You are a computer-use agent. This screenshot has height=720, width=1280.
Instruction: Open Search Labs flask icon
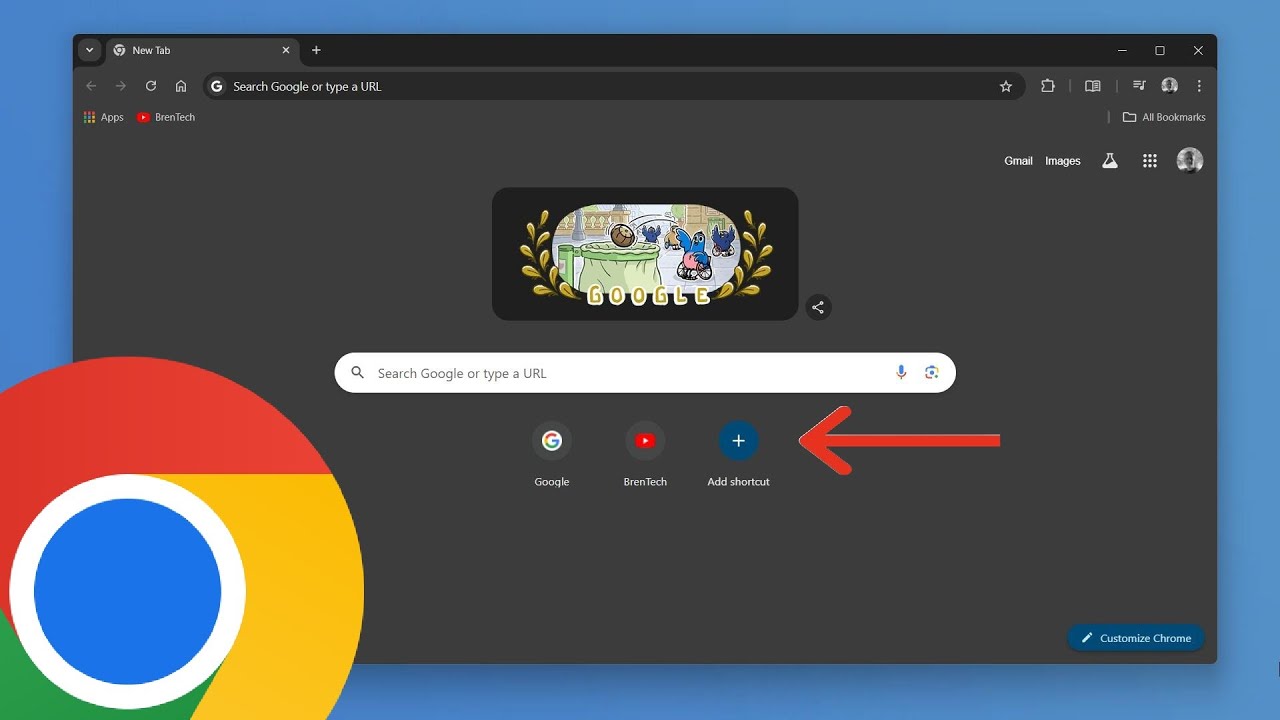(x=1110, y=161)
